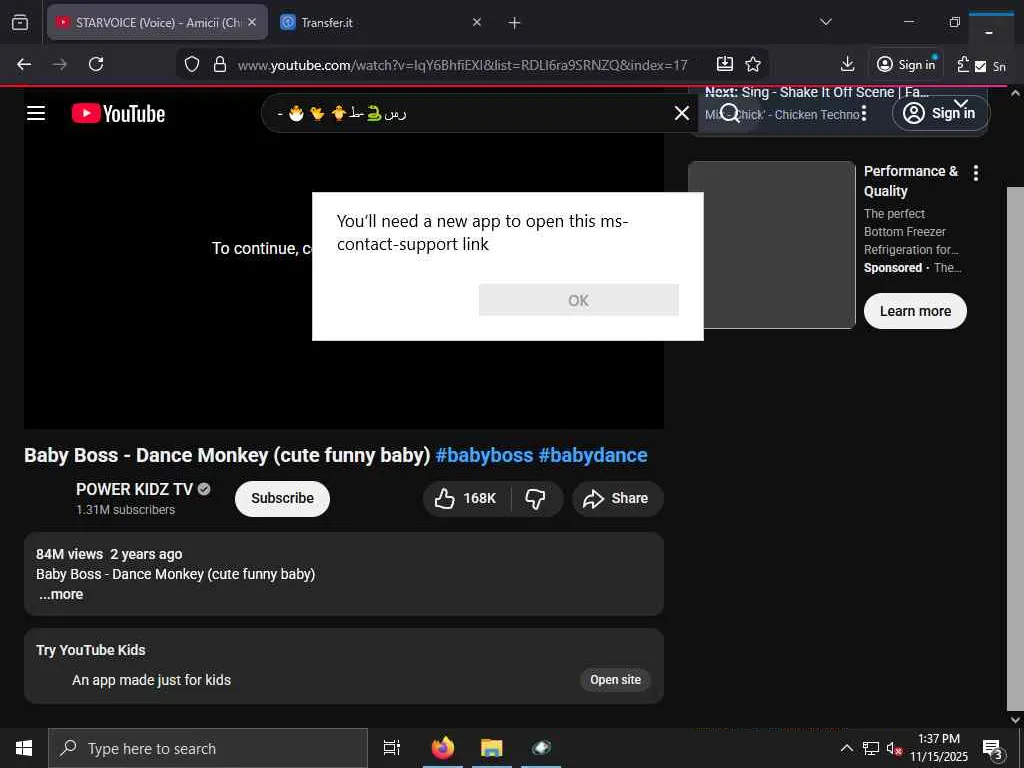Open the network tray icon
Image resolution: width=1024 pixels, height=768 pixels.
click(871, 748)
